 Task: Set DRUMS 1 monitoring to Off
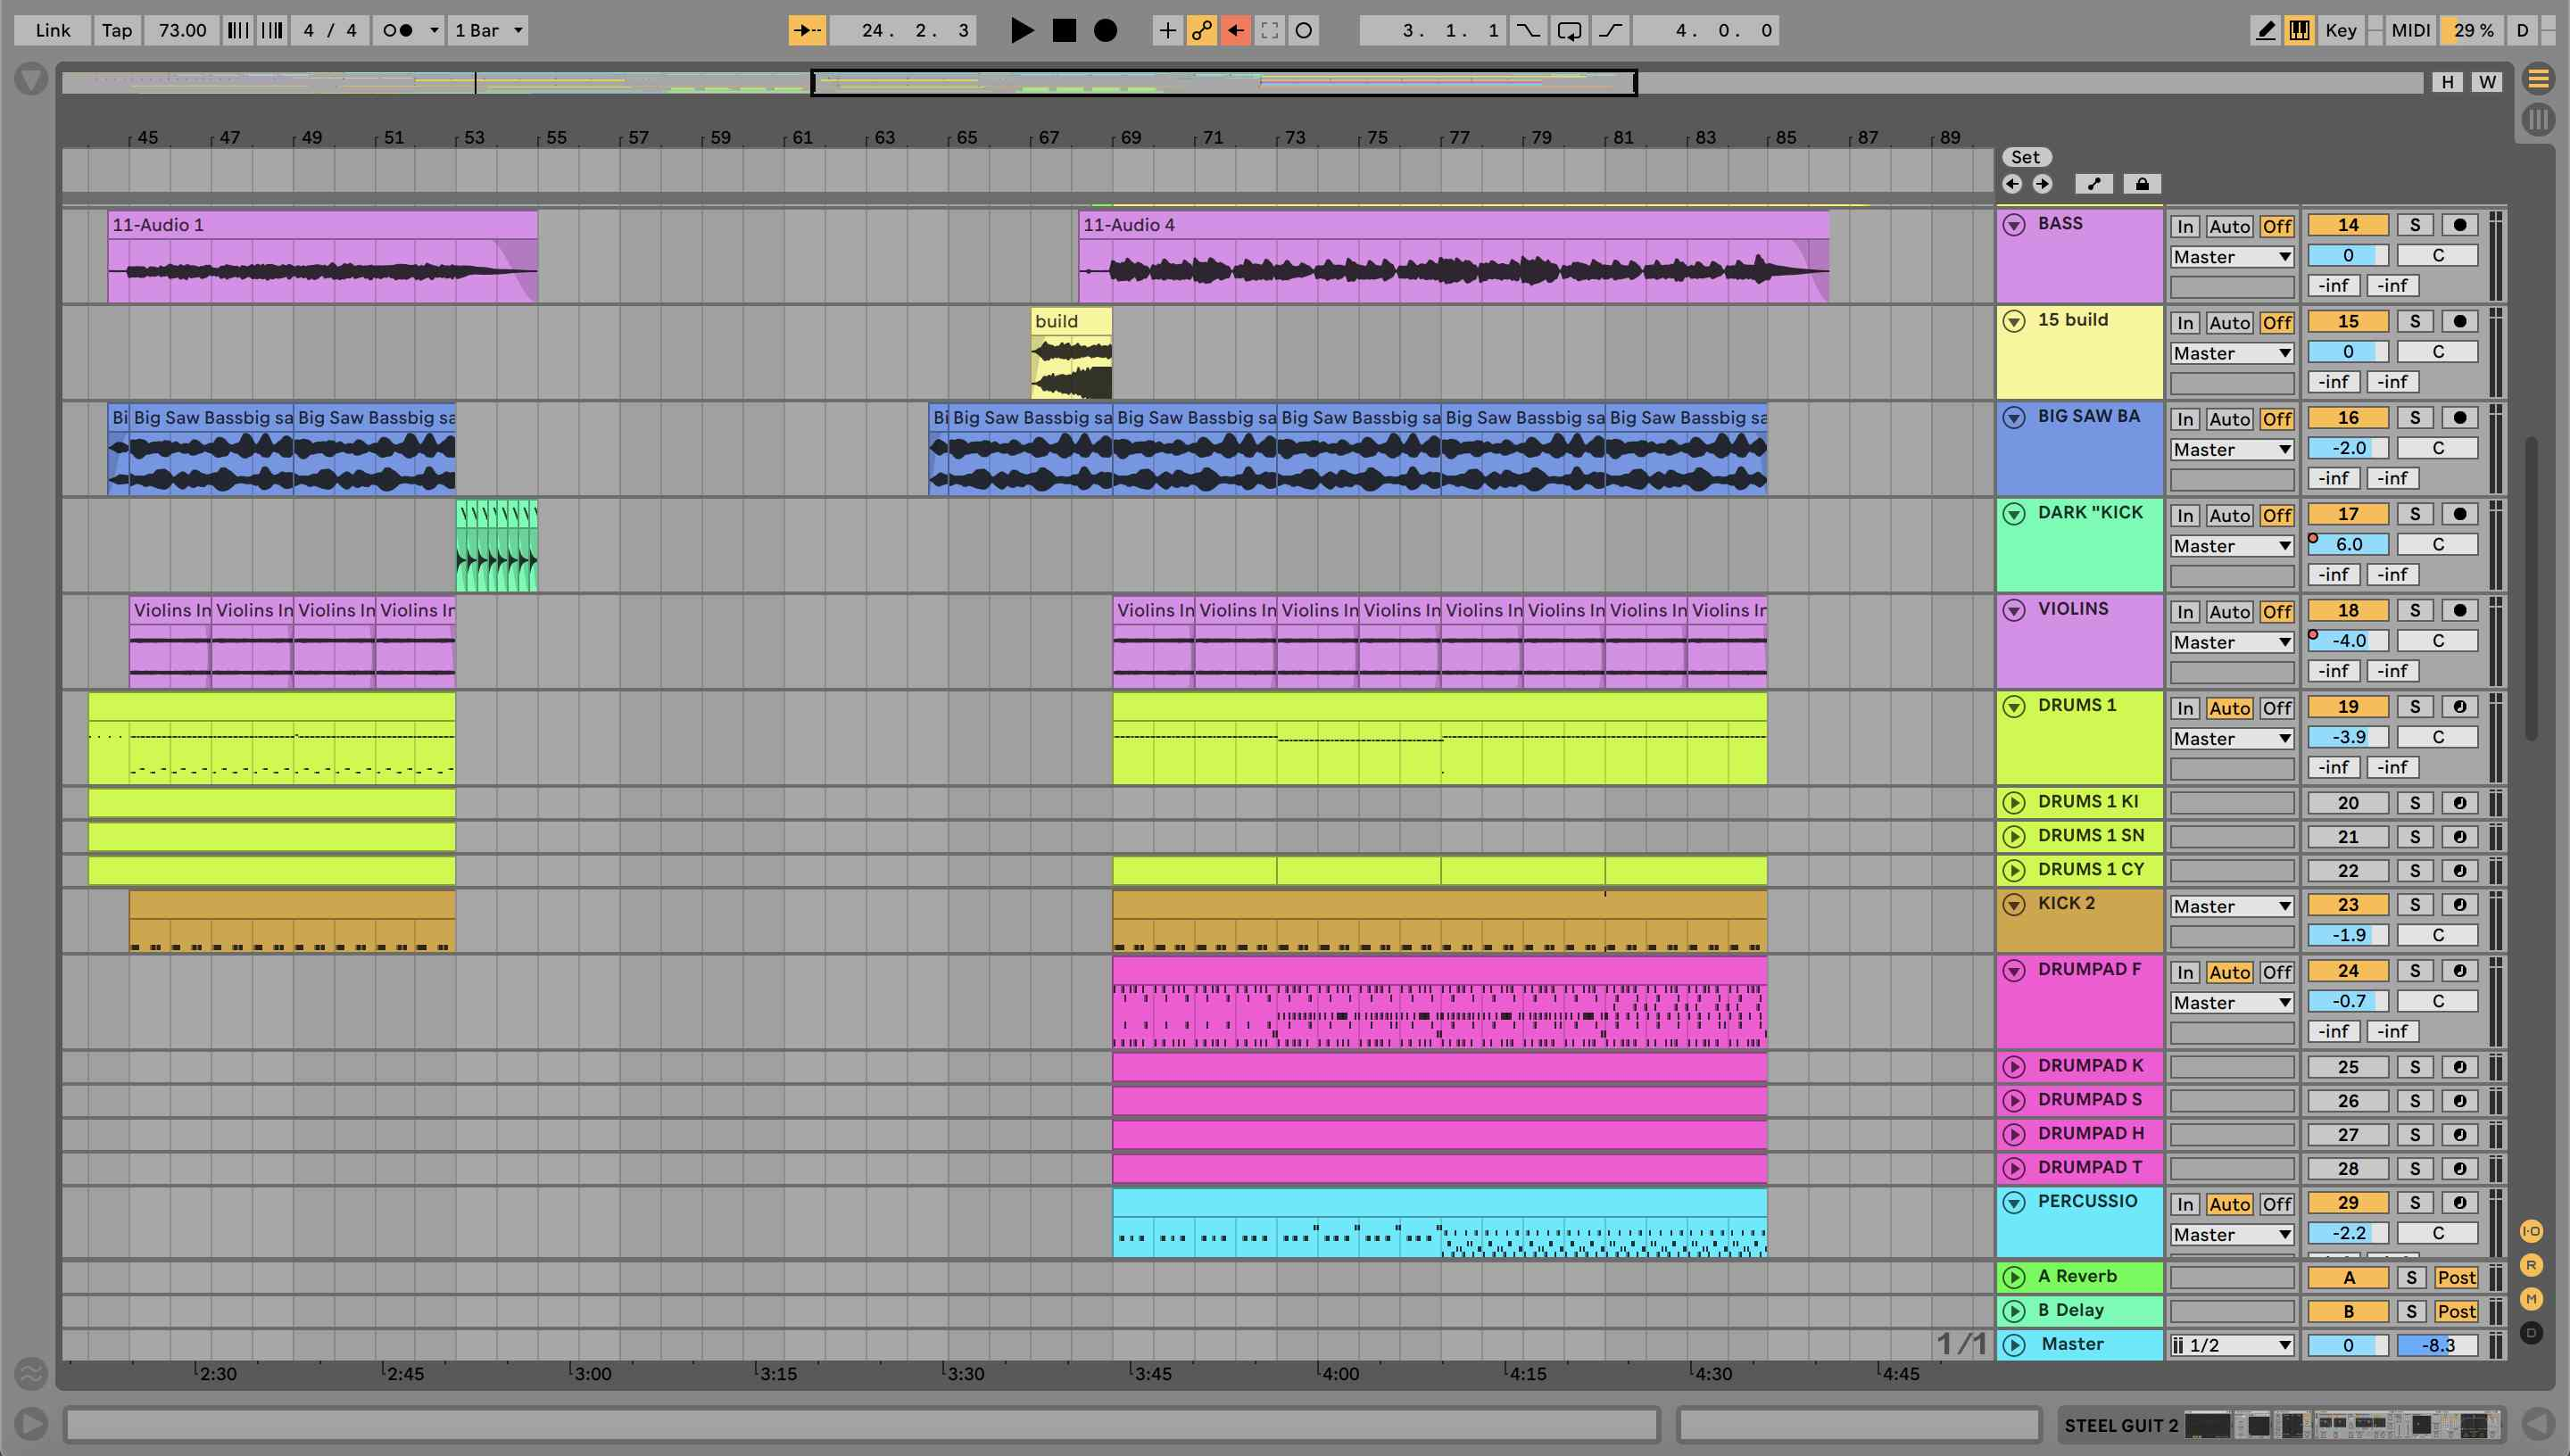(2277, 708)
